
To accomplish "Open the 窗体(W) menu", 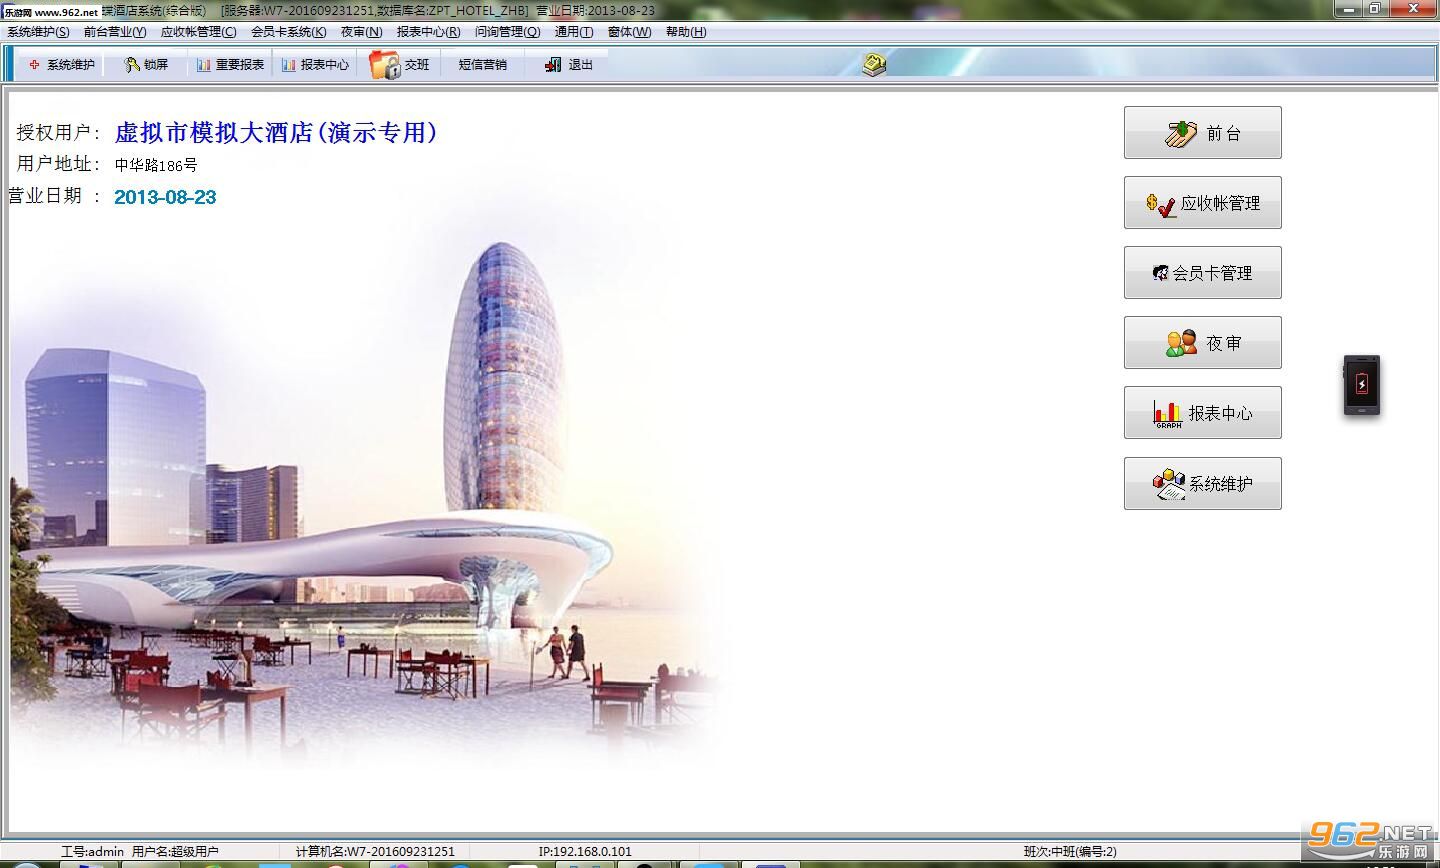I will tap(629, 32).
